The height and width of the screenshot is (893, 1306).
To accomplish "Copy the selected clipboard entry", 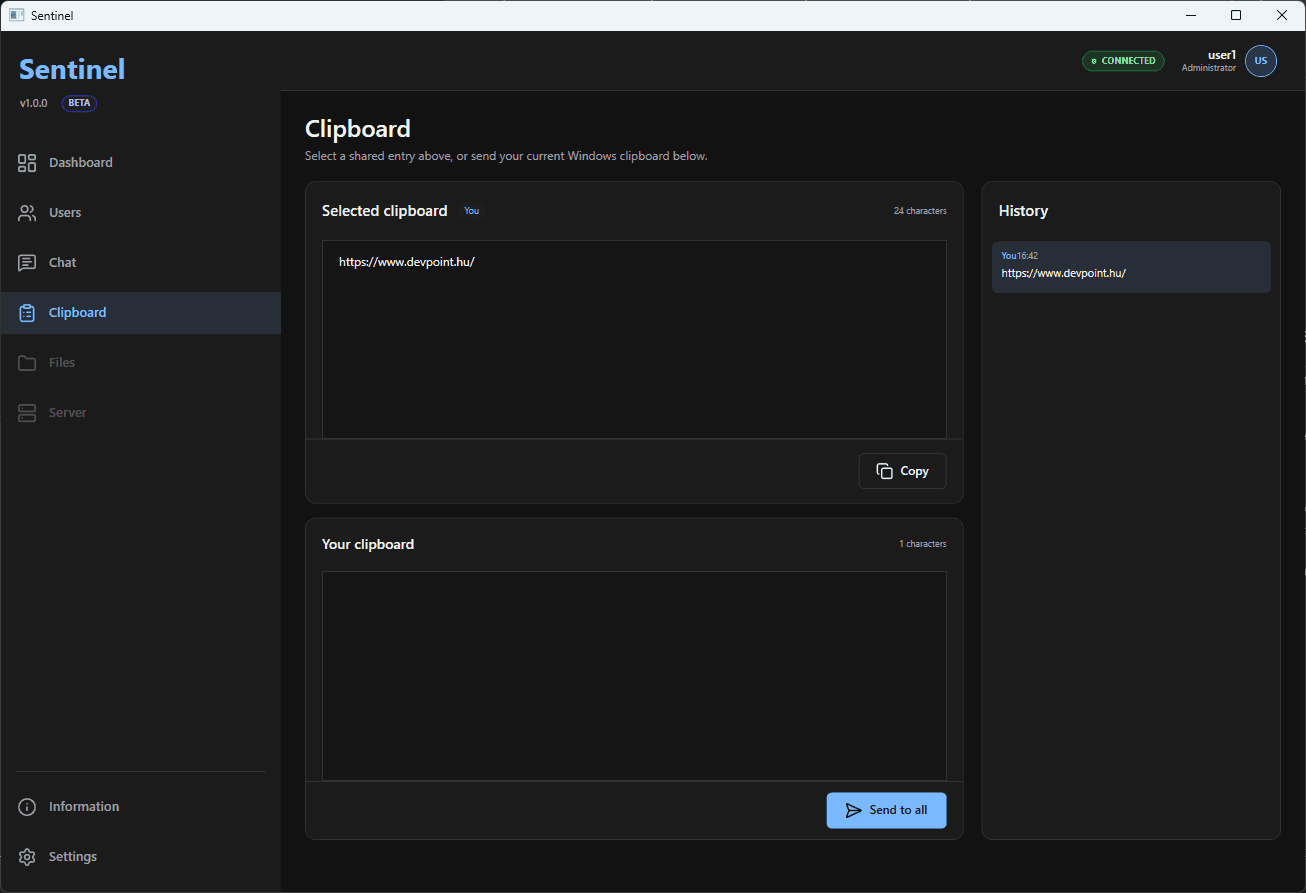I will (x=902, y=471).
